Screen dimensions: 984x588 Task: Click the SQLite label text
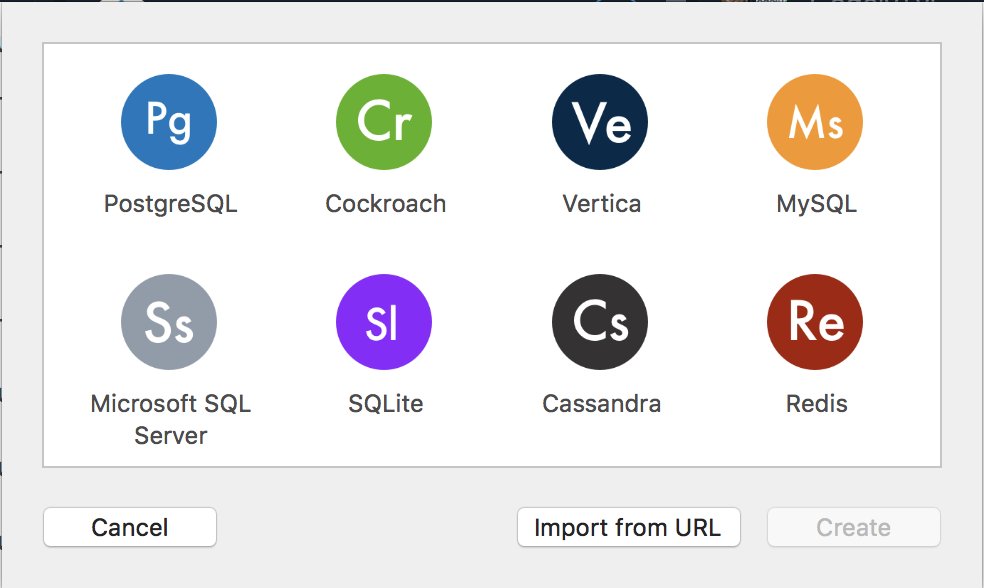click(385, 404)
